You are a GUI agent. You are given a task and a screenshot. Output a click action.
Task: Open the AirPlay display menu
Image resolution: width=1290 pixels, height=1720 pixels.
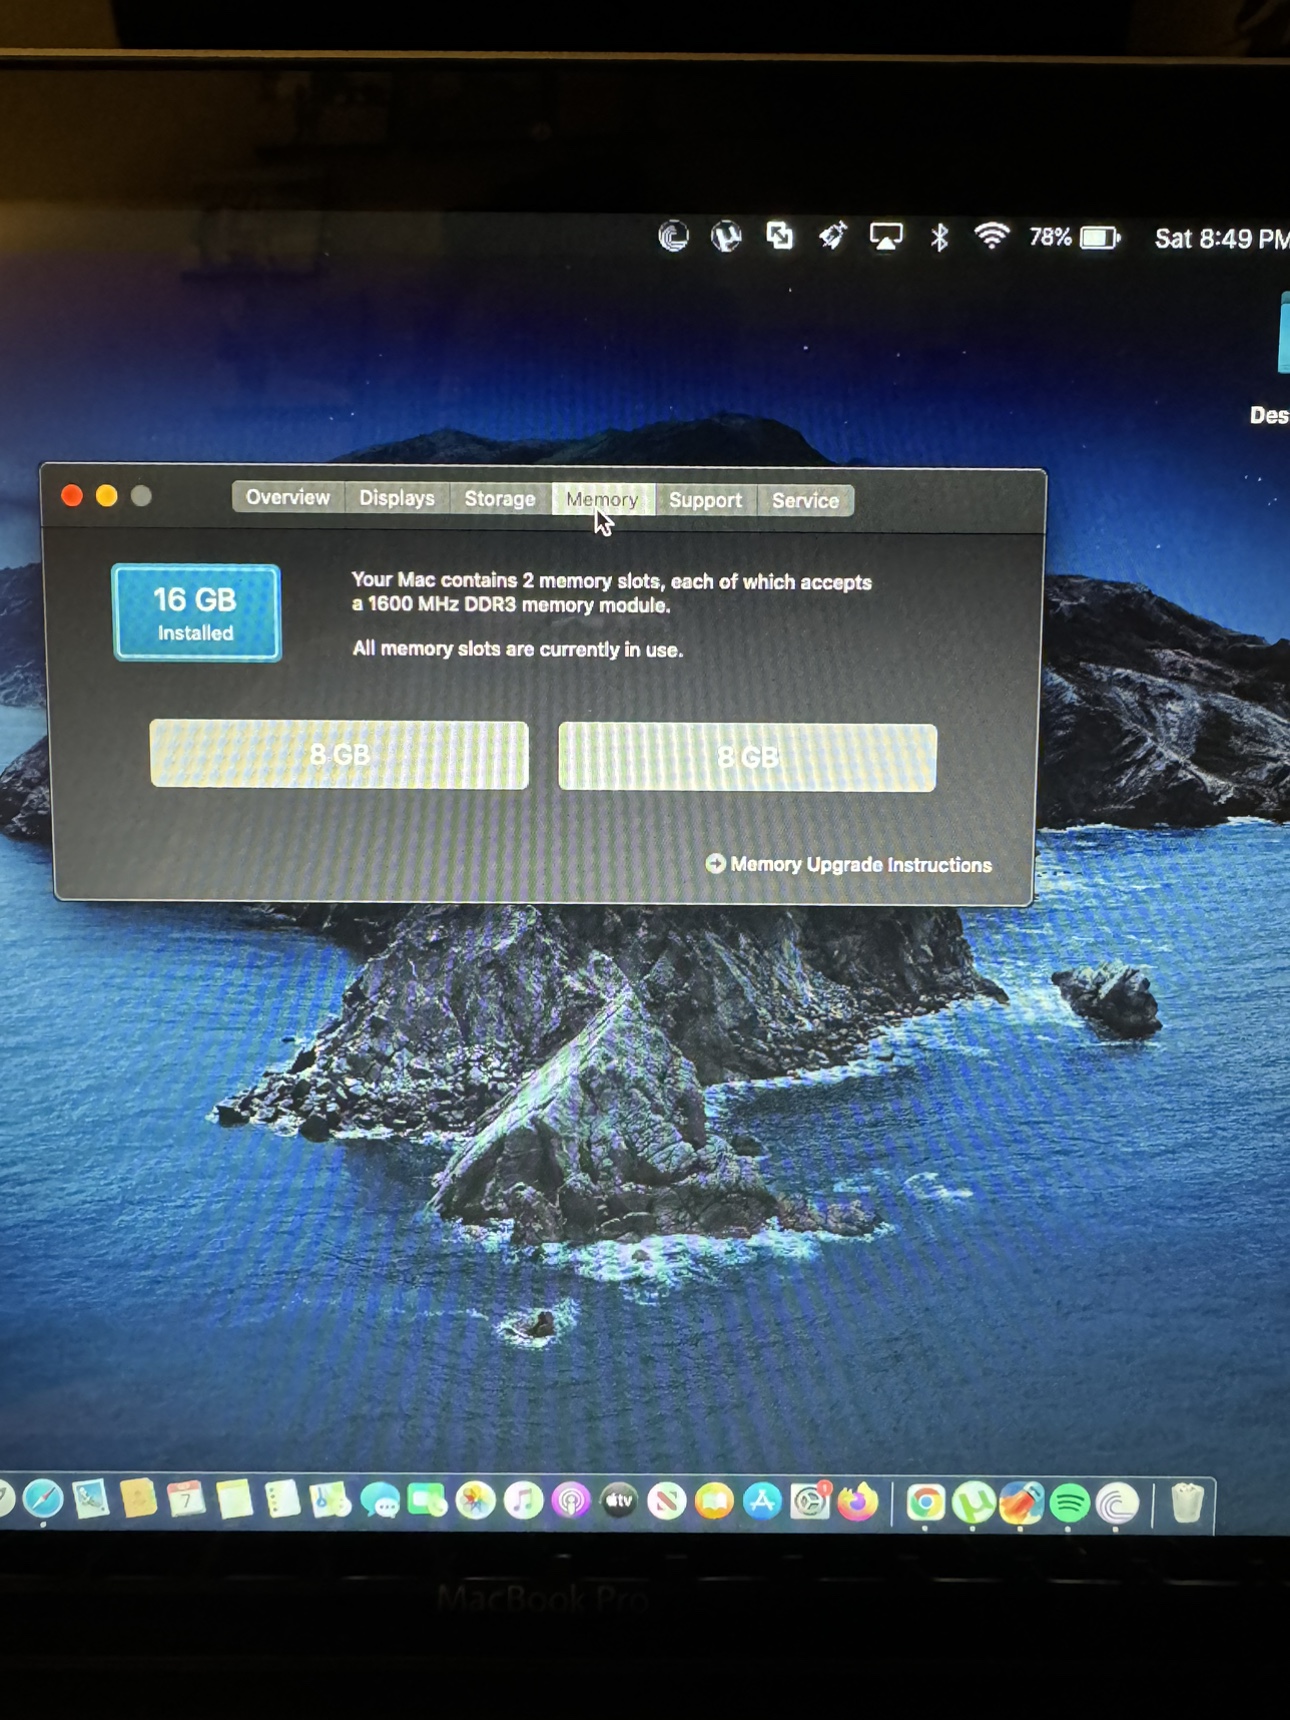pyautogui.click(x=886, y=237)
